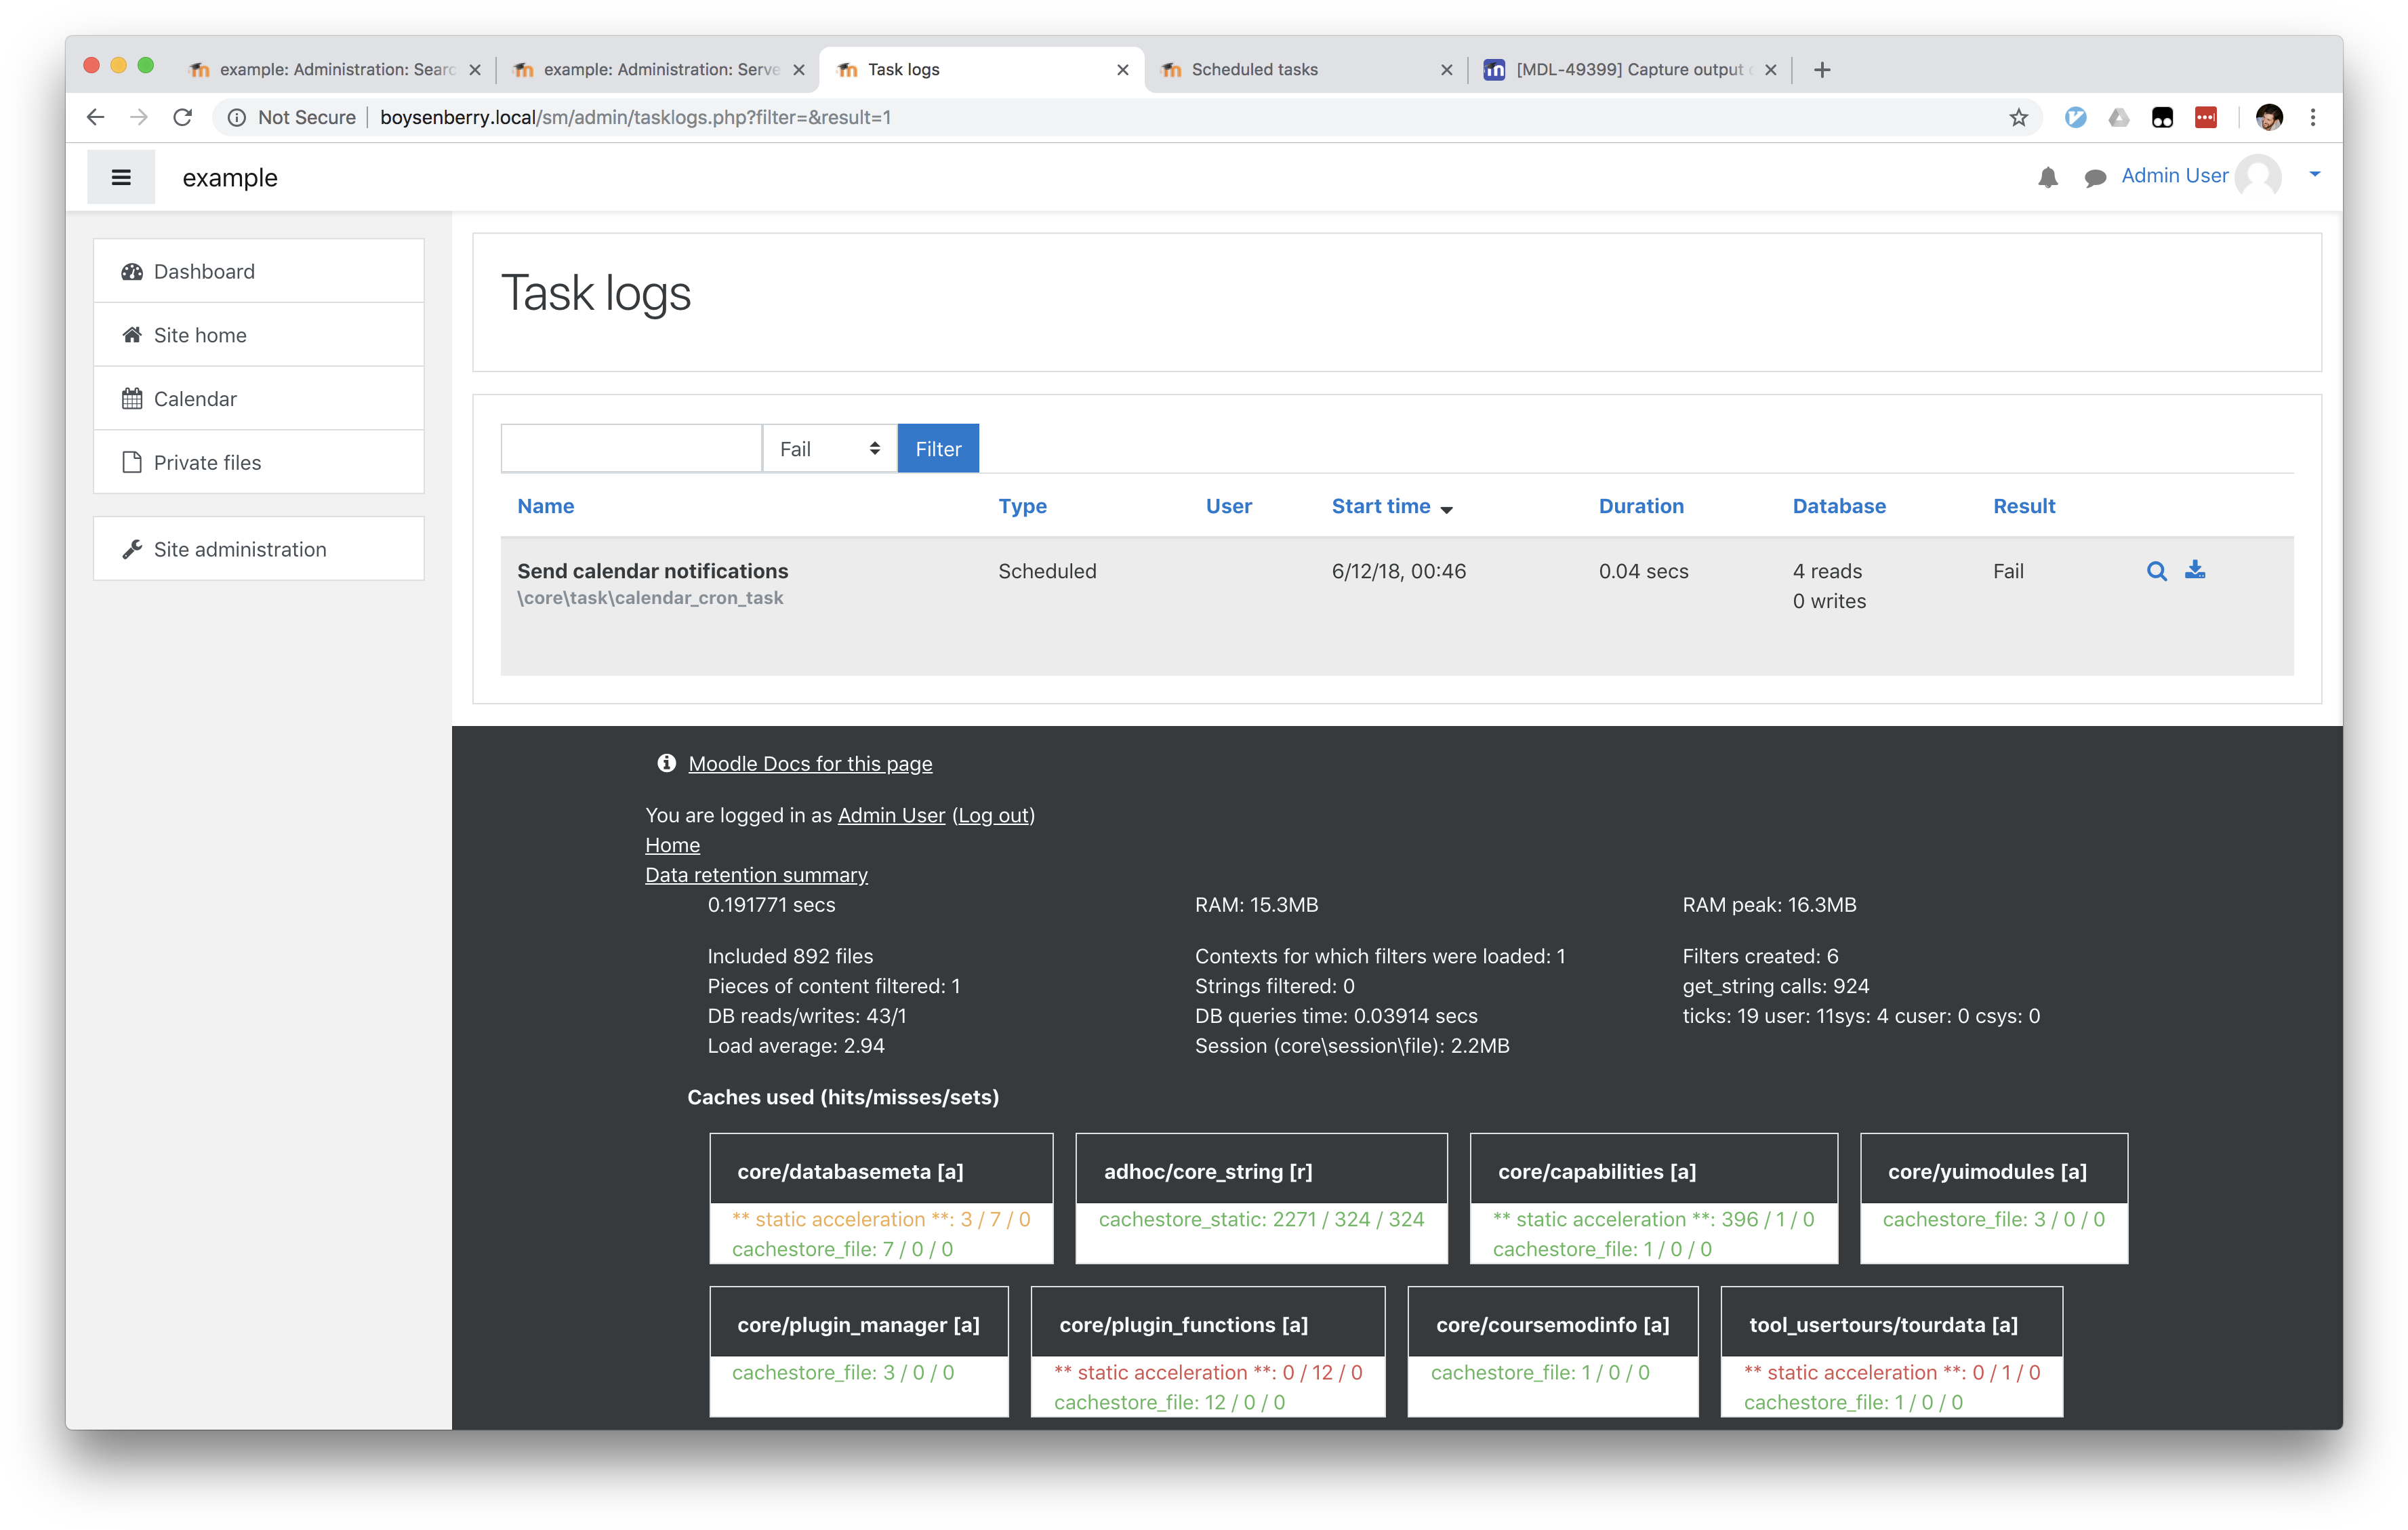Expand the Admin User menu arrow
Screen dimensions: 2408x1530
click(x=2314, y=175)
